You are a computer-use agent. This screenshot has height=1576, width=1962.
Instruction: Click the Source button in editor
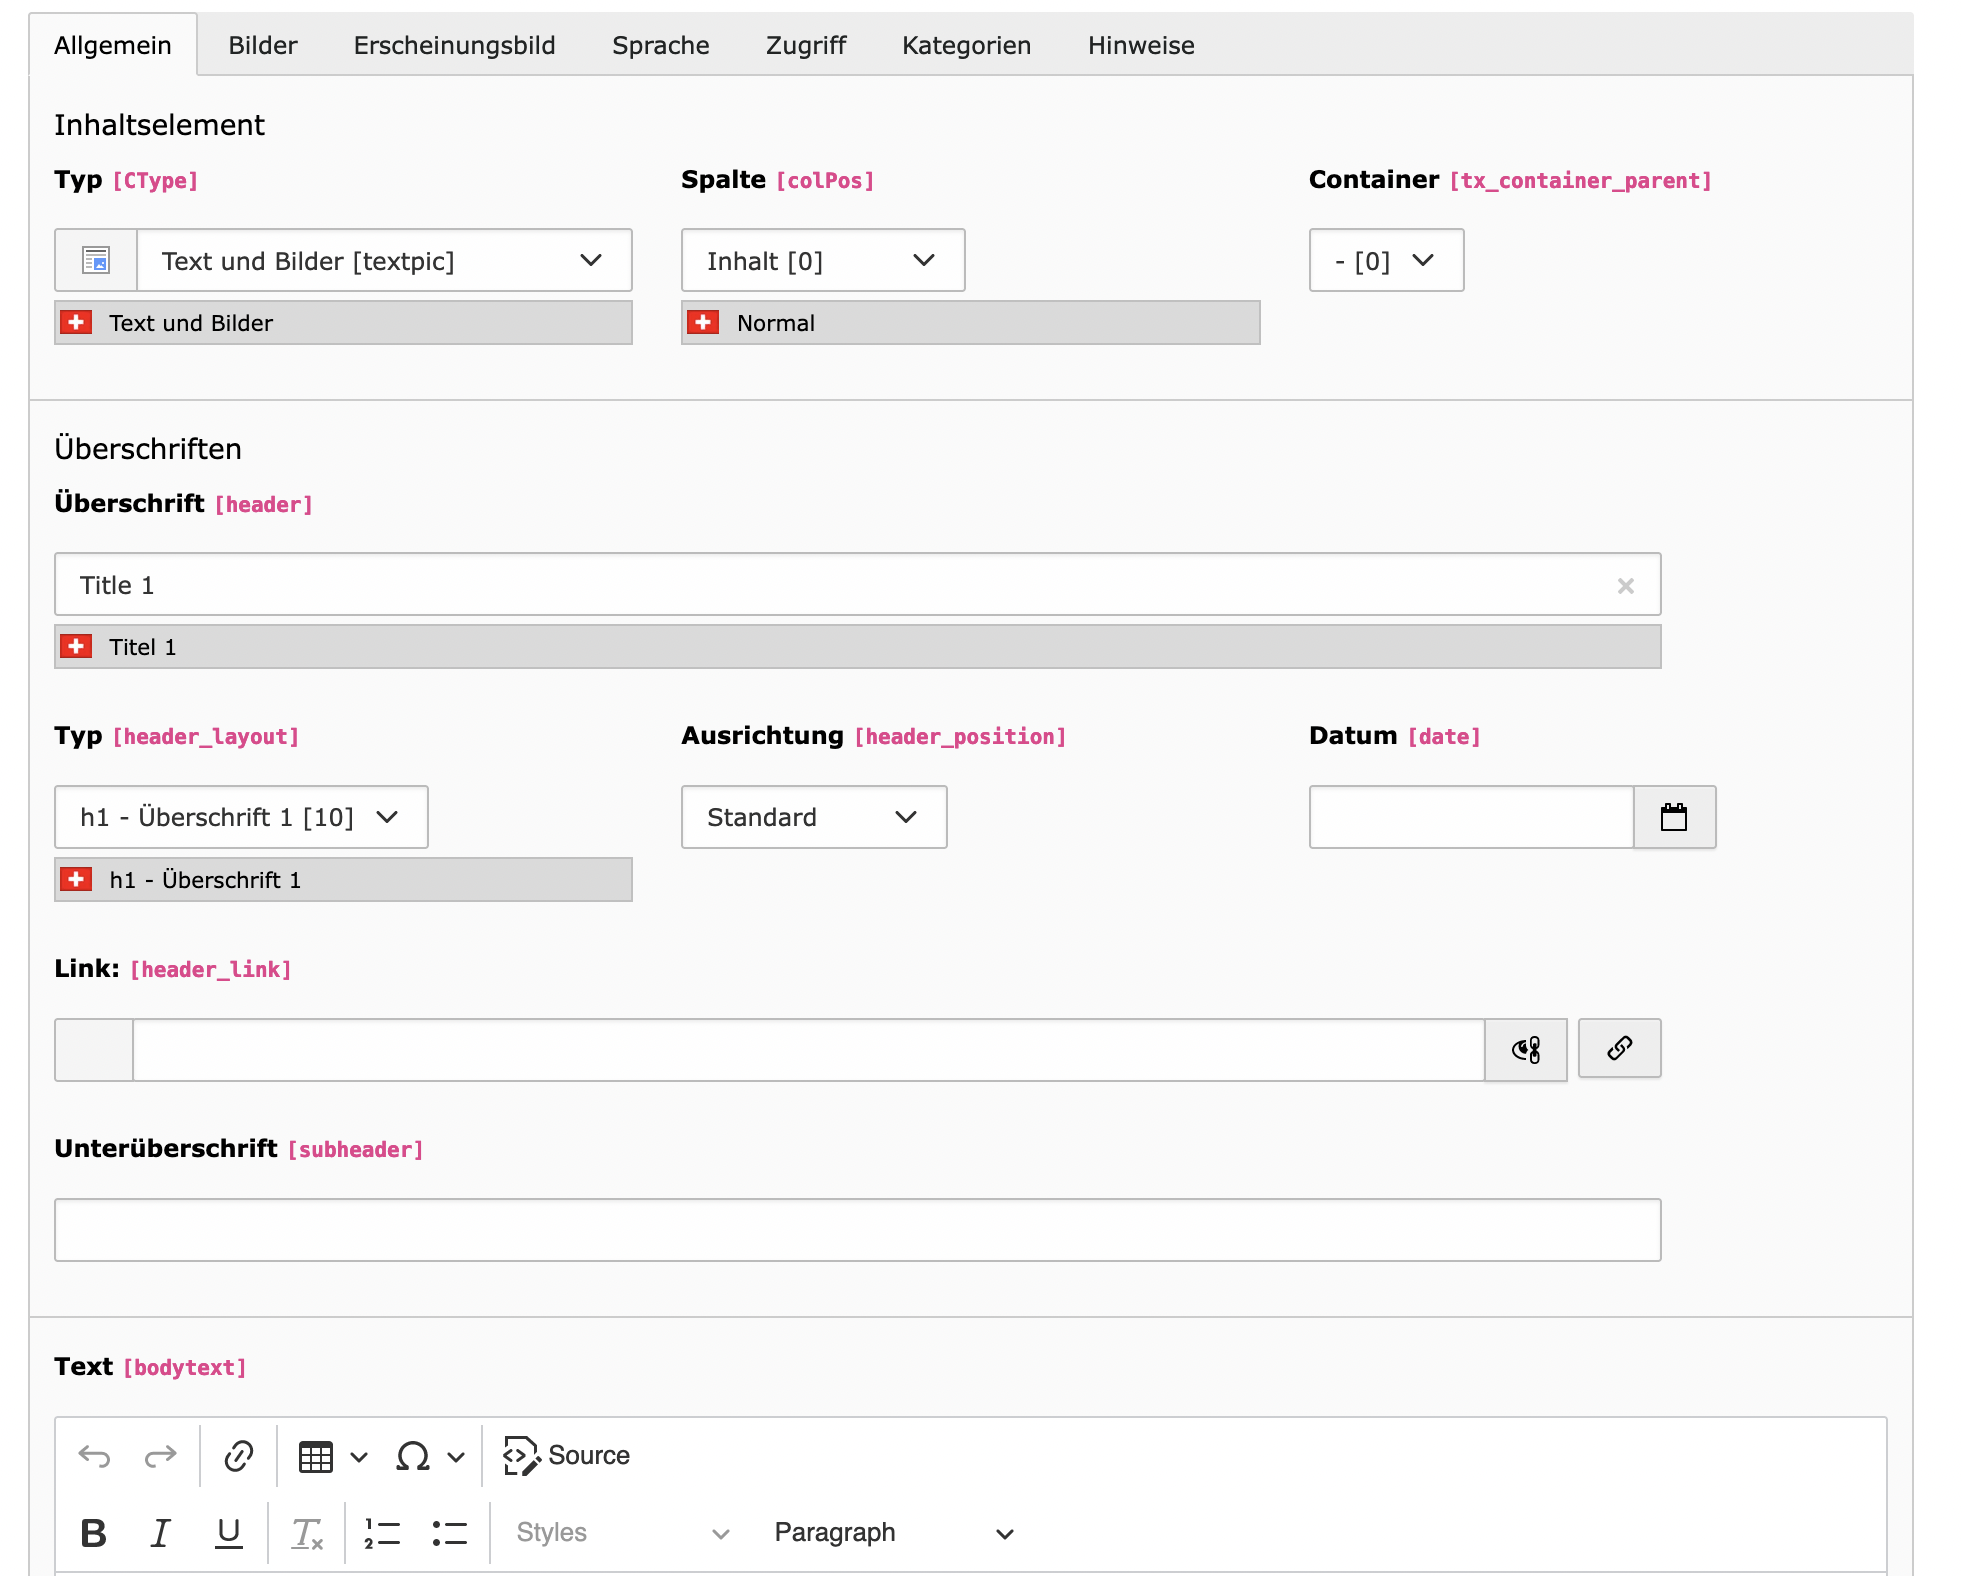click(567, 1456)
